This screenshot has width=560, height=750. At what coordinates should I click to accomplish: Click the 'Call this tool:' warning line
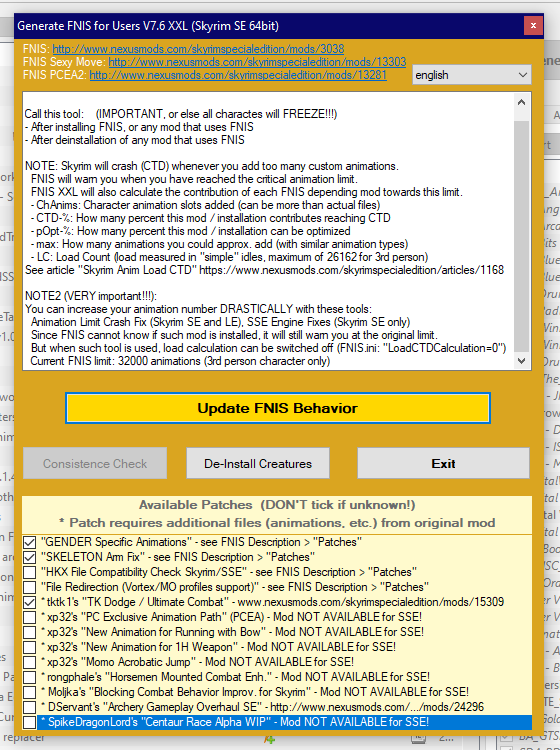[x=181, y=114]
